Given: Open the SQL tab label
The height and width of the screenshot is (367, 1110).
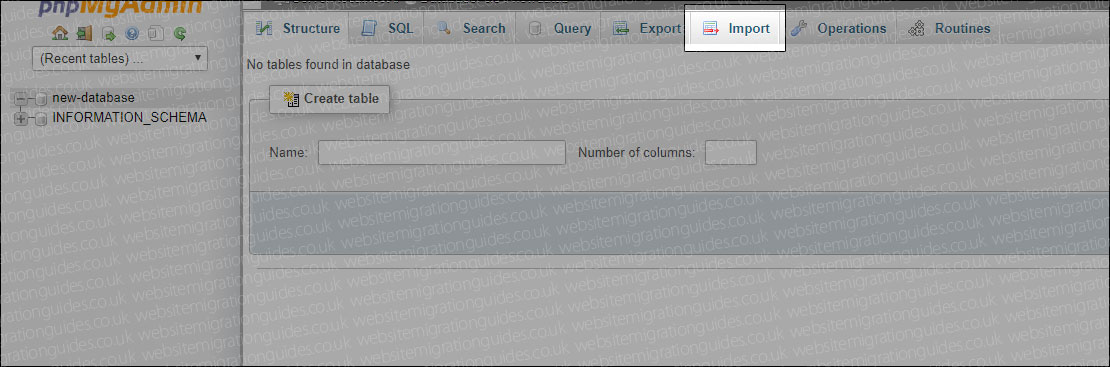Looking at the screenshot, I should (400, 29).
